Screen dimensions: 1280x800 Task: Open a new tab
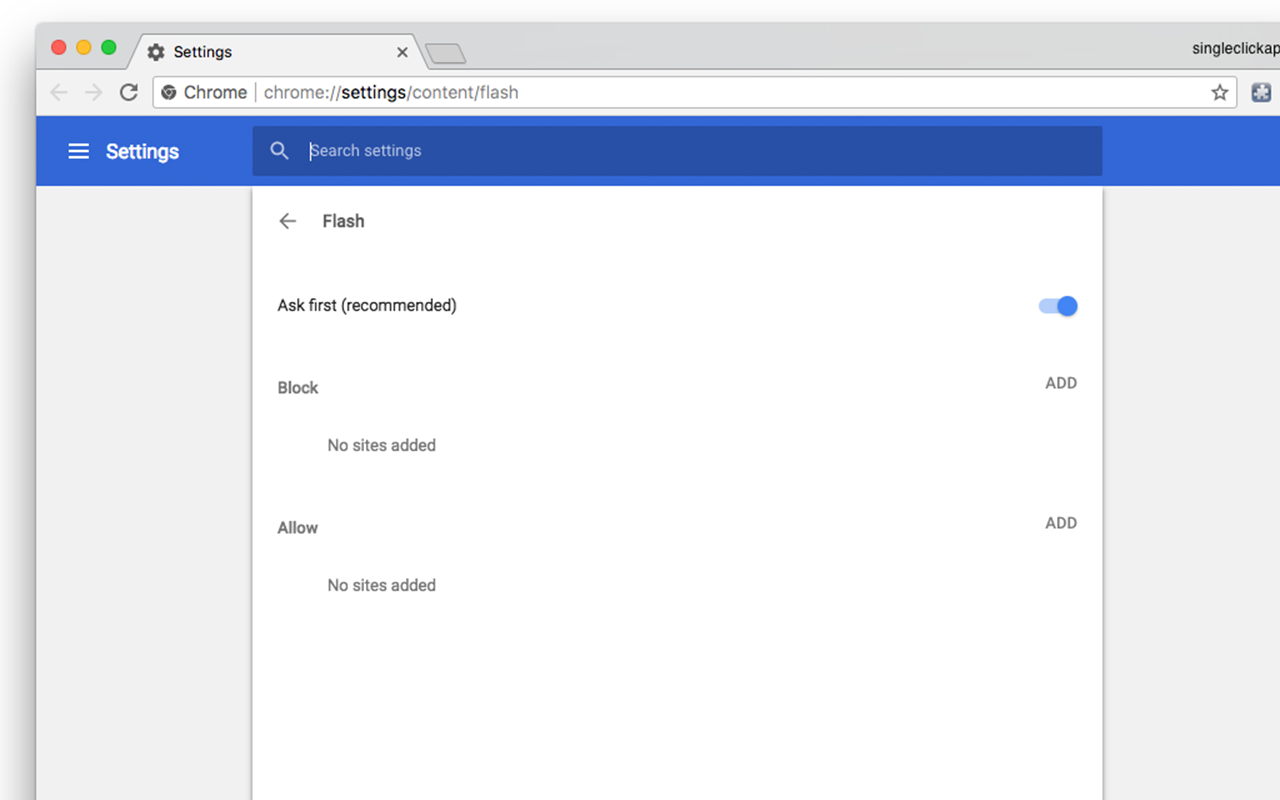(446, 55)
